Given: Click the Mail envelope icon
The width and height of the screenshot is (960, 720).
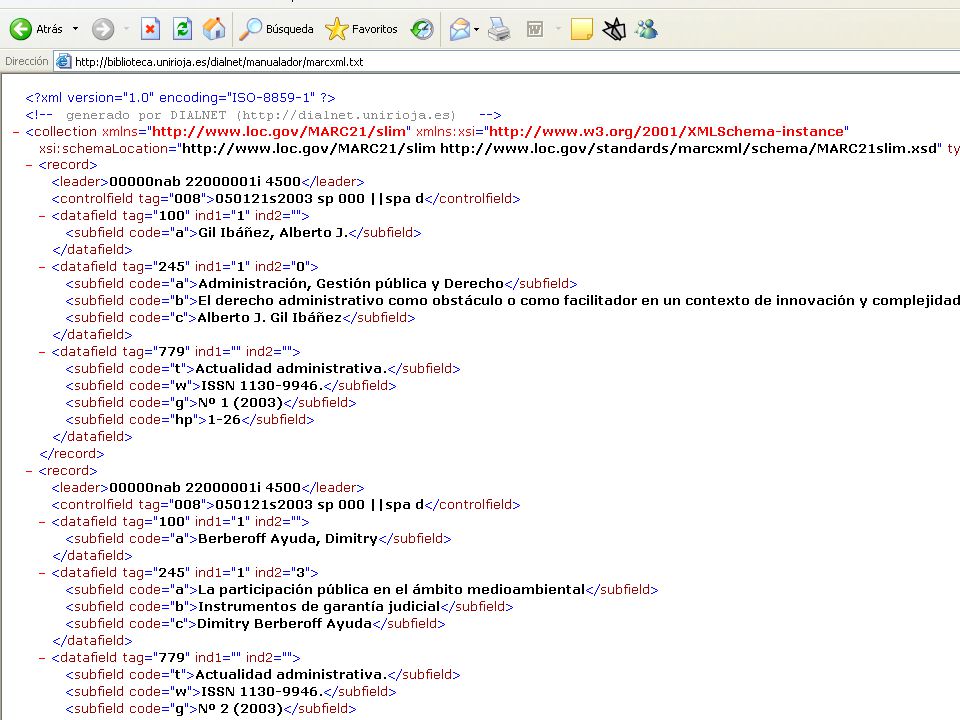Looking at the screenshot, I should click(459, 29).
